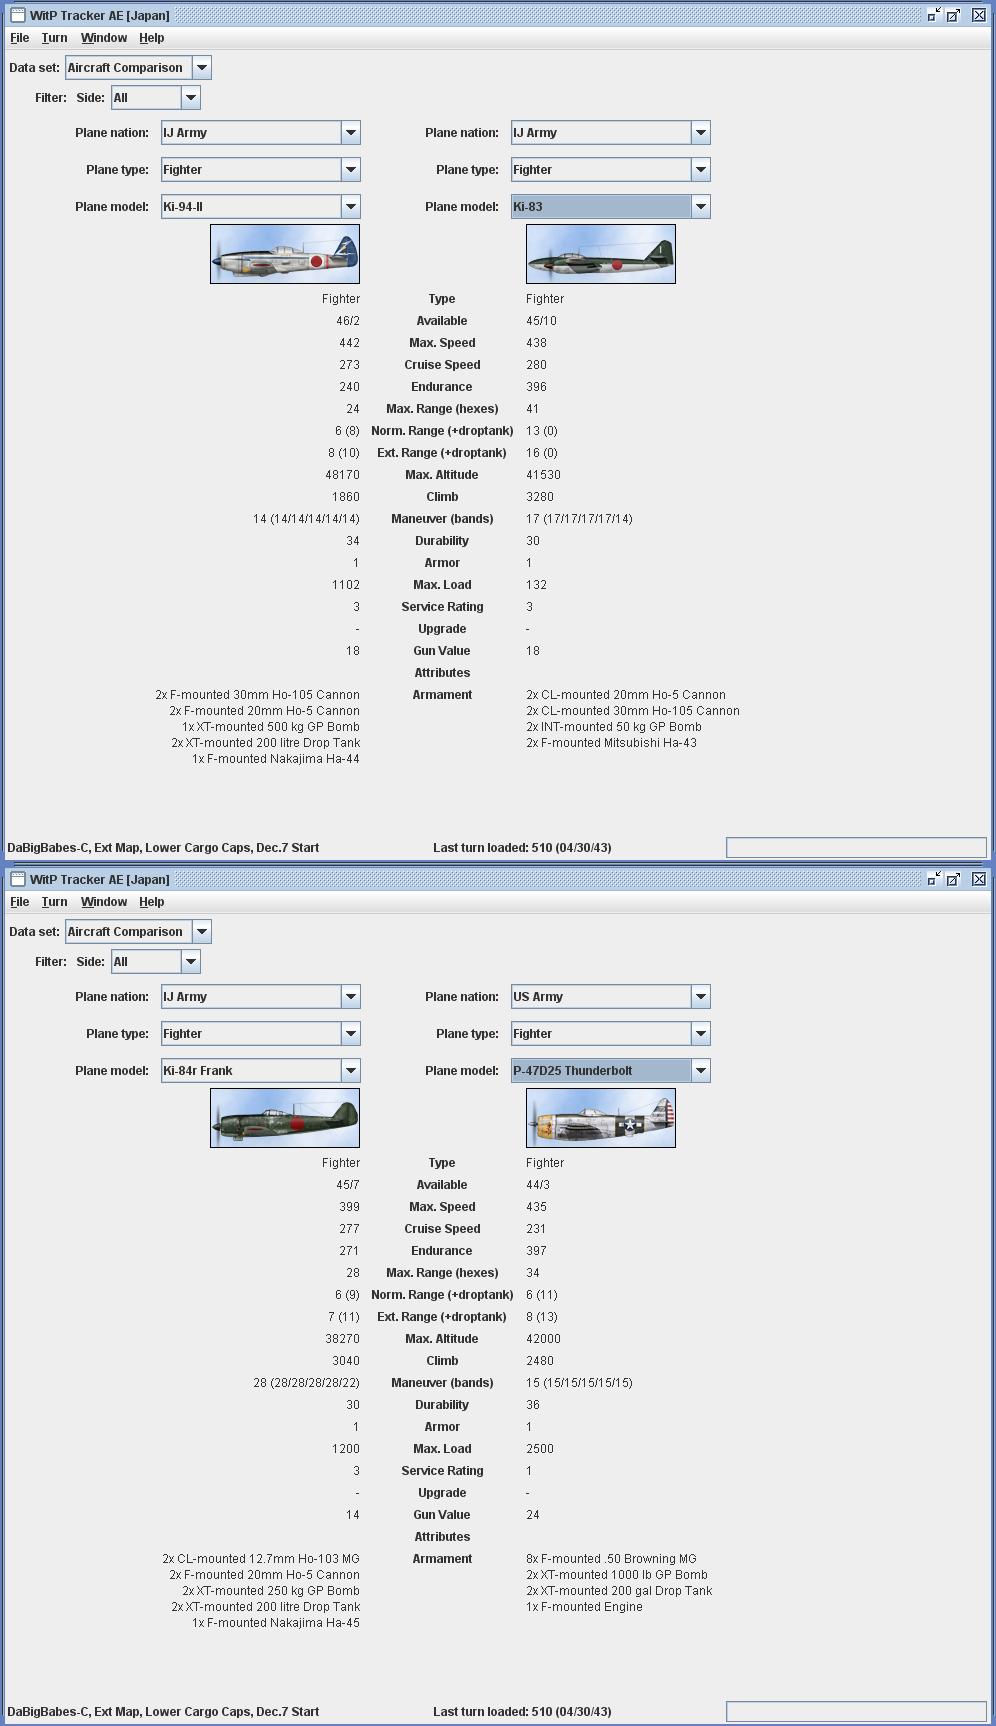Click Thunderbolt gun value 24
The image size is (996, 1726).
(533, 1515)
